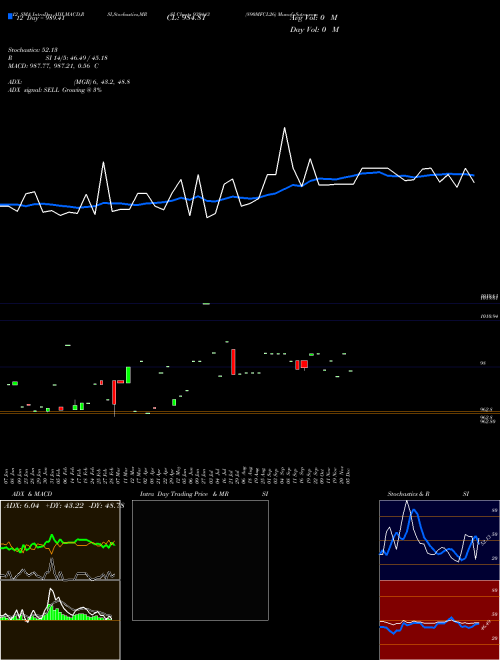Click the 'Intra Day Trading Price & MR' title
500x660 pixels.
(185, 494)
